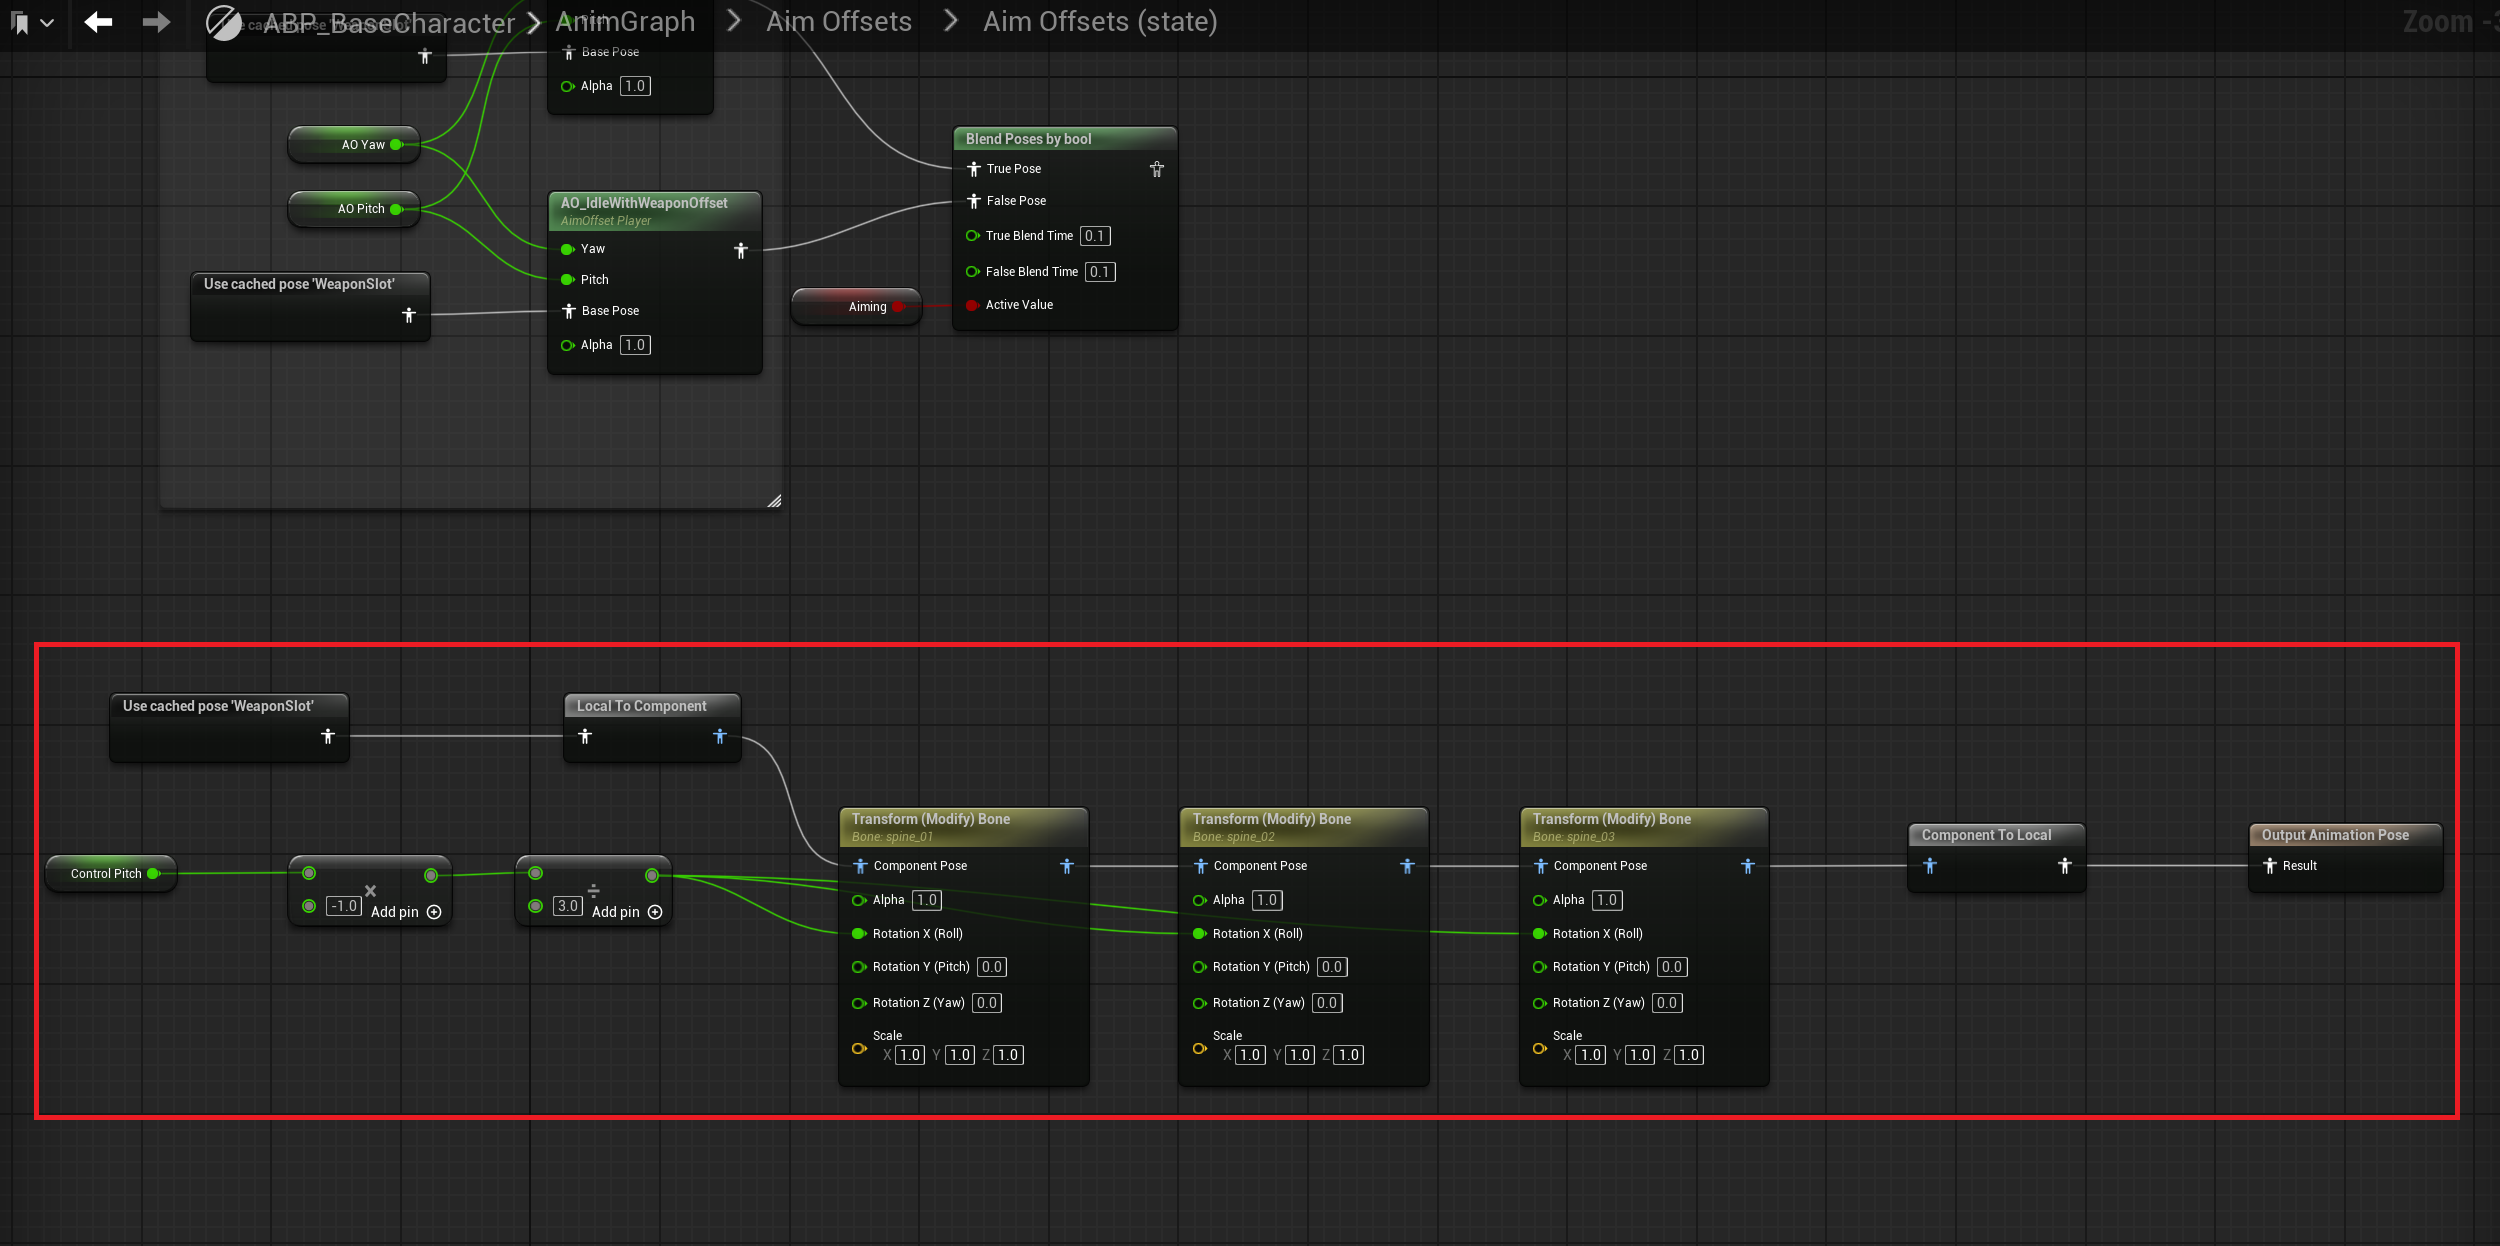
Task: Click the Active Value boolean pin
Action: (972, 305)
